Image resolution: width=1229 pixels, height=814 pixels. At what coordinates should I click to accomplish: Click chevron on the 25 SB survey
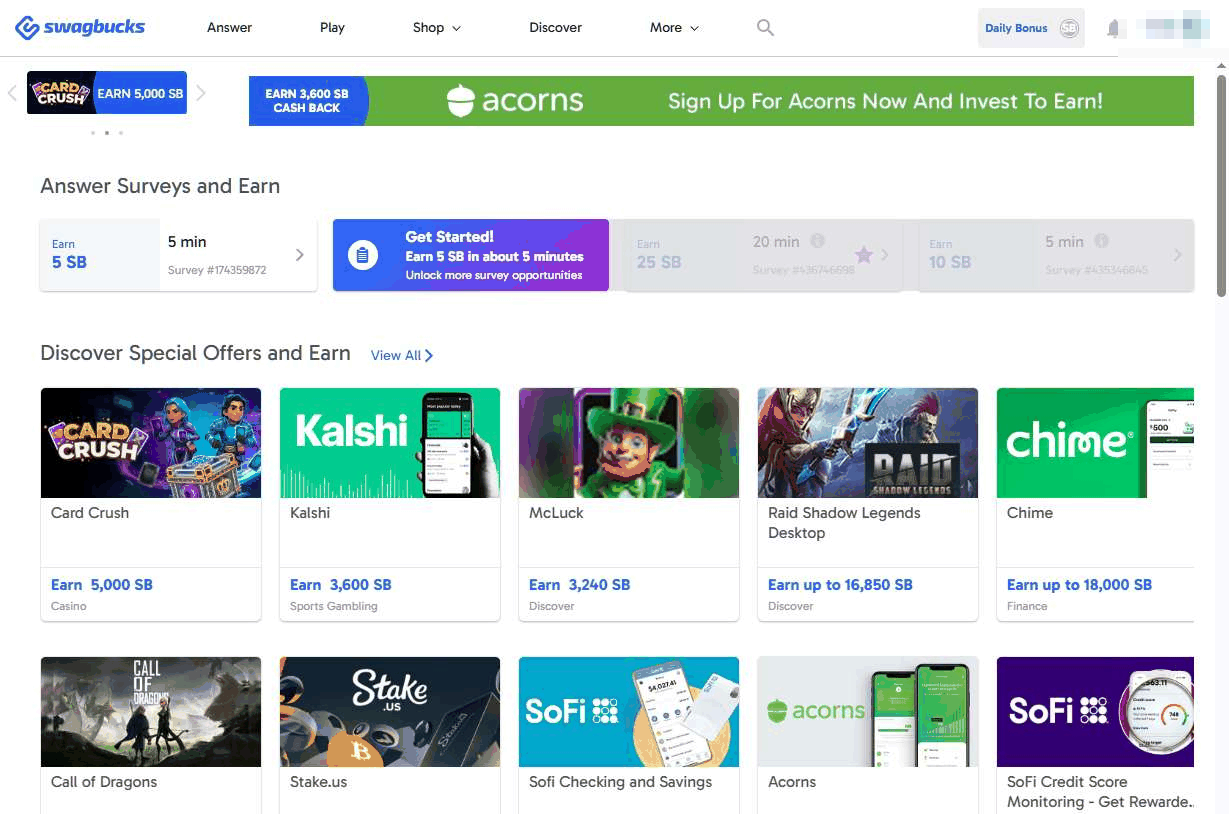pyautogui.click(x=885, y=255)
